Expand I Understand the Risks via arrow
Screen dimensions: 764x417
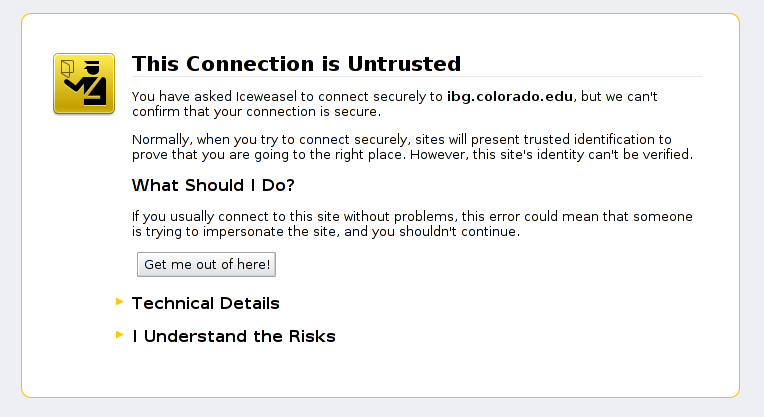[119, 335]
